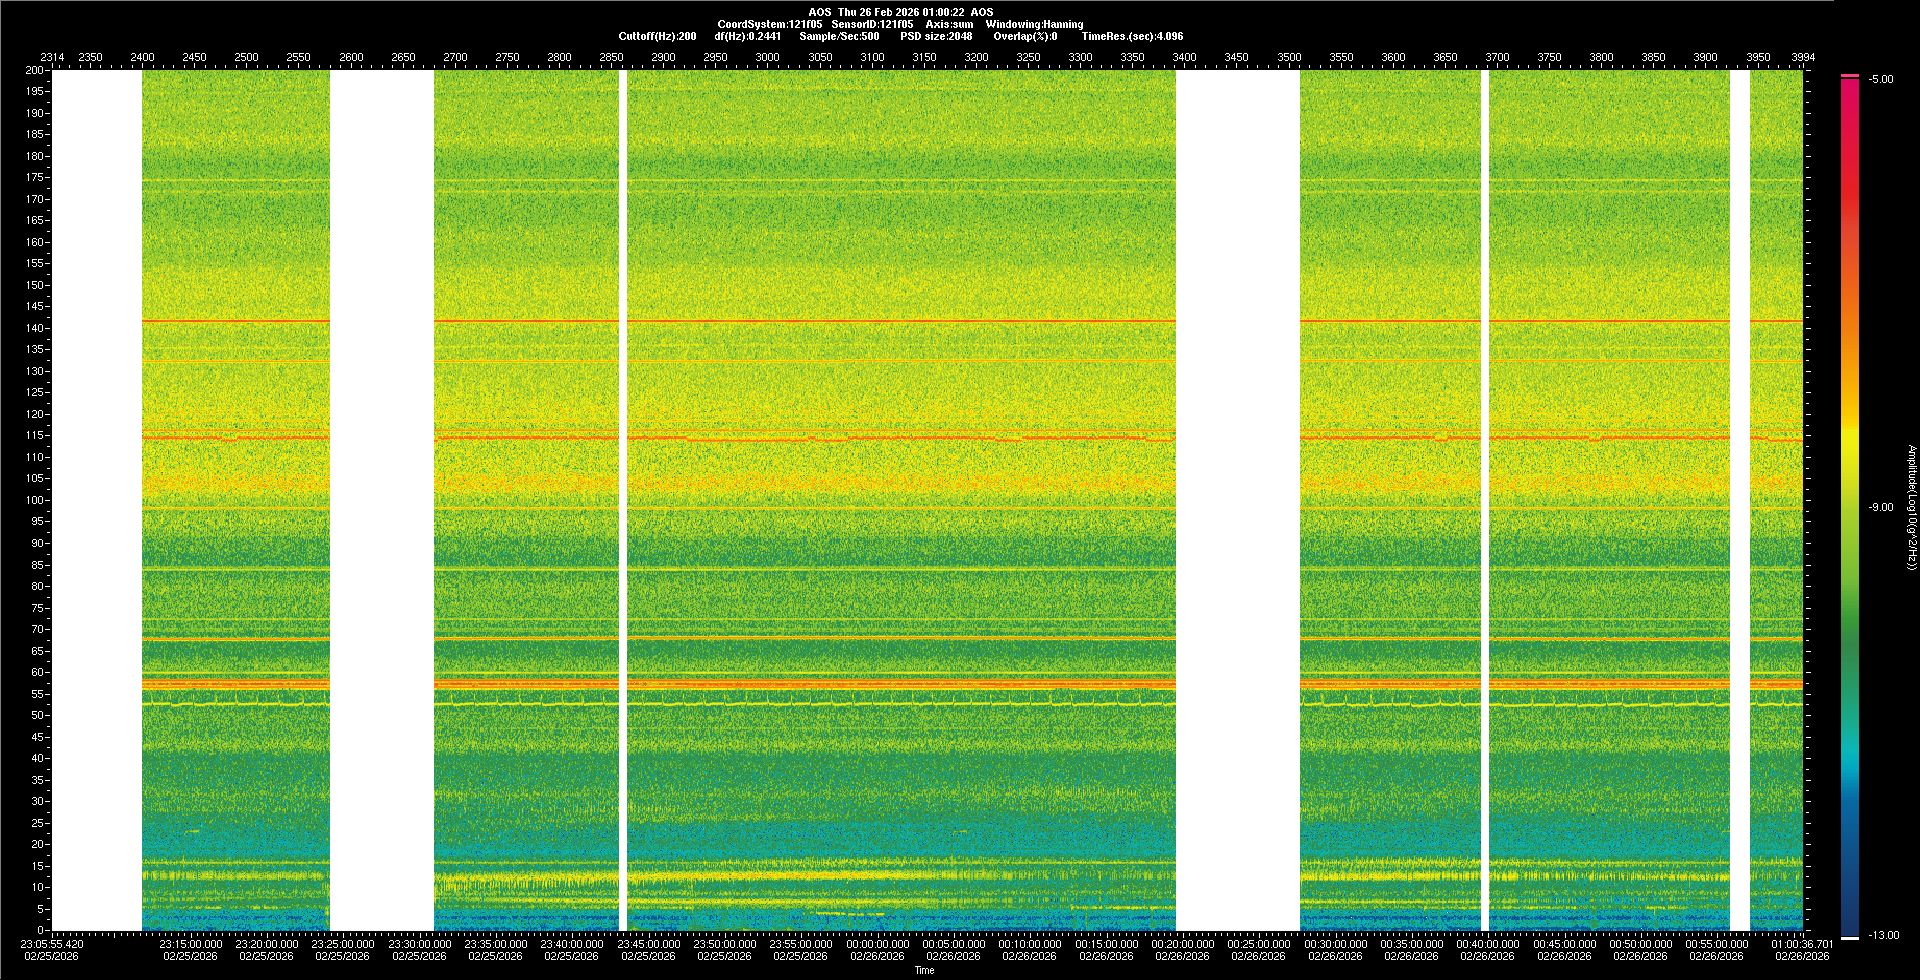Click the 00:00:00.000 time axis tick label
The height and width of the screenshot is (980, 1920).
877,943
